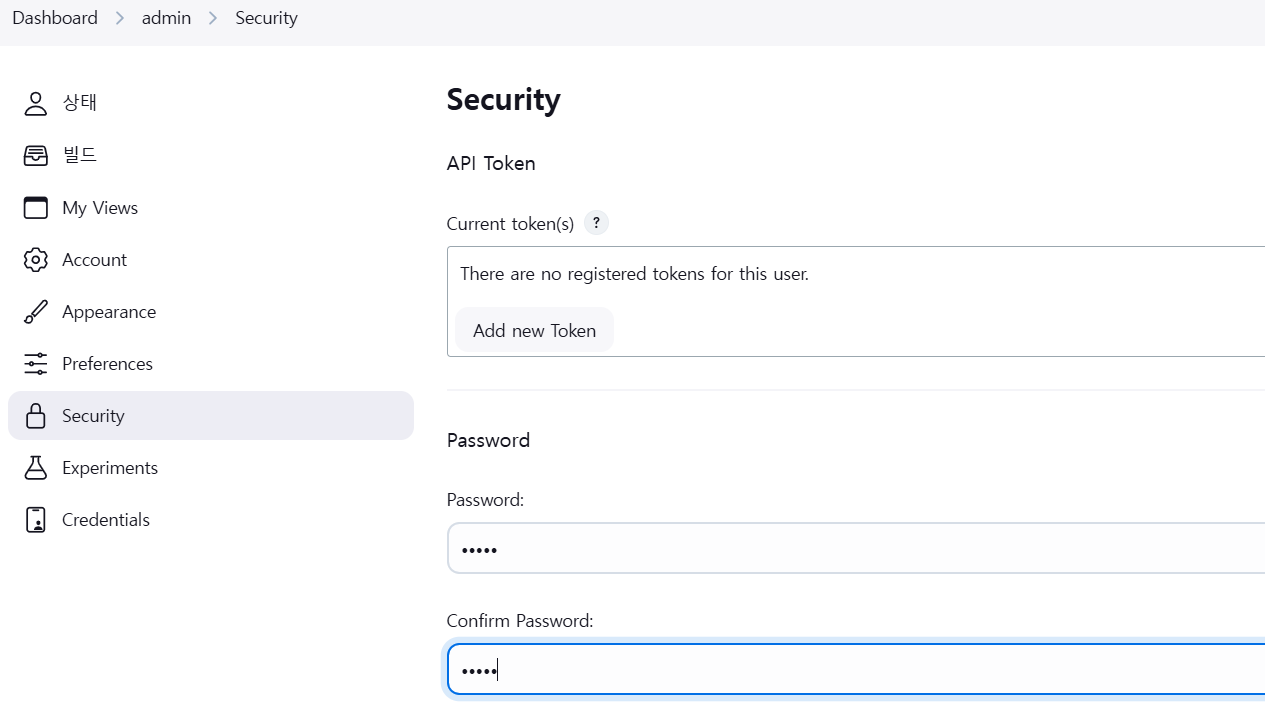Click the My Views window icon
This screenshot has width=1265, height=726.
(36, 207)
